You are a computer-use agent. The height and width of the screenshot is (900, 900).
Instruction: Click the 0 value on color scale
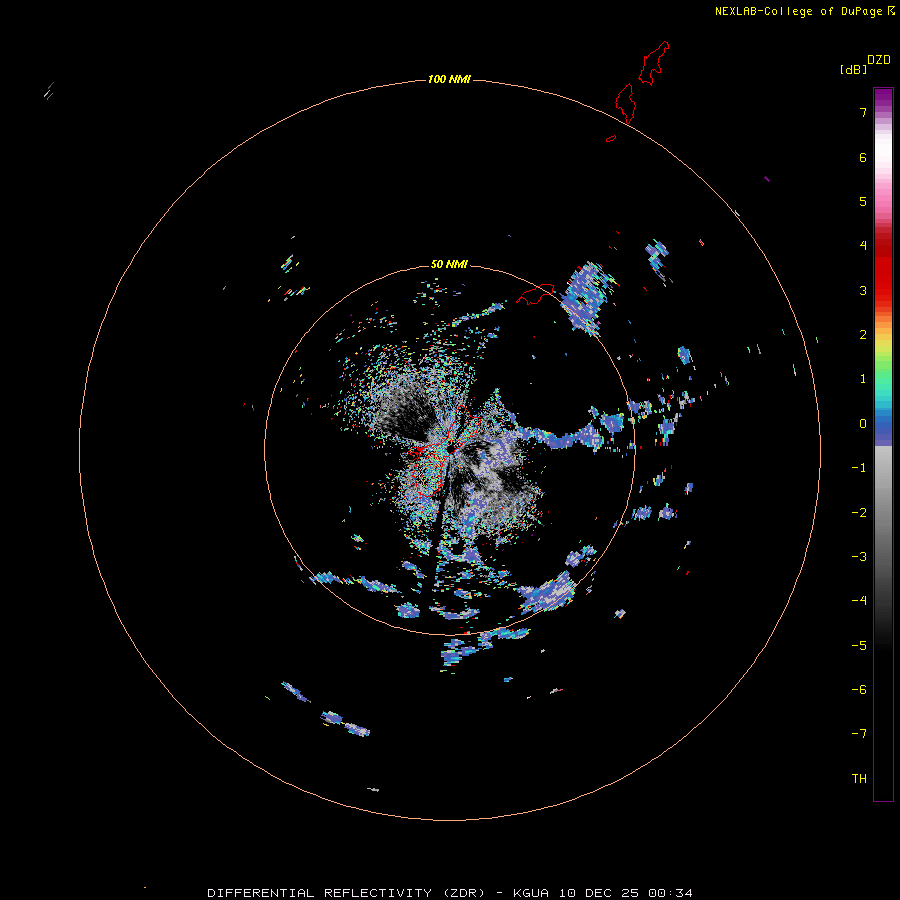coord(863,424)
